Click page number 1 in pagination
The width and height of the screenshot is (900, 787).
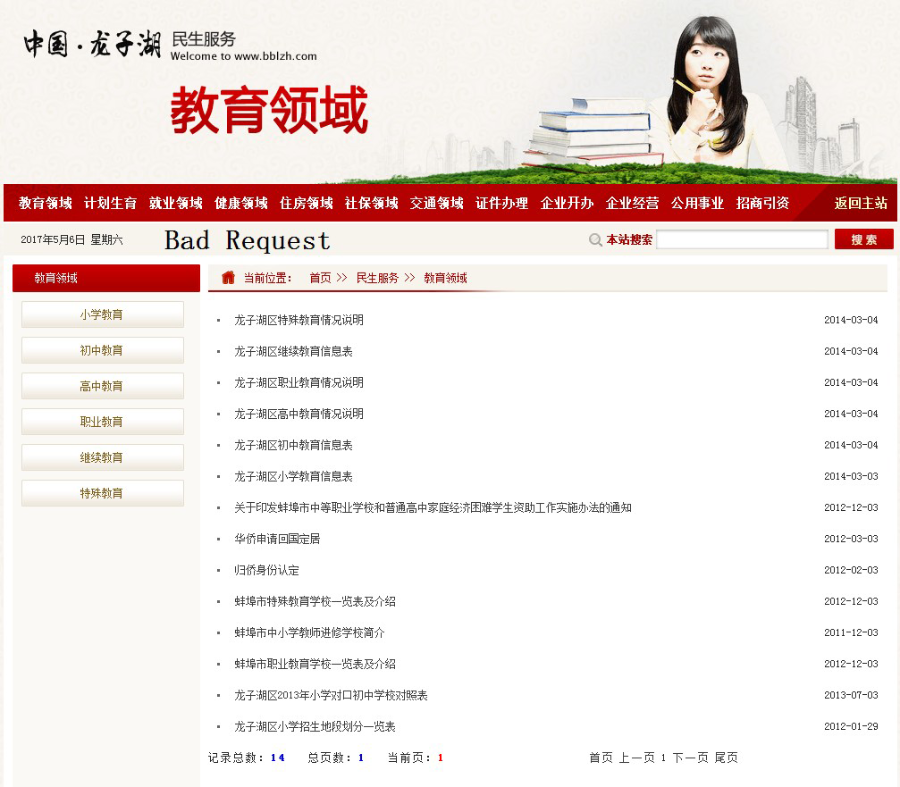tap(661, 758)
